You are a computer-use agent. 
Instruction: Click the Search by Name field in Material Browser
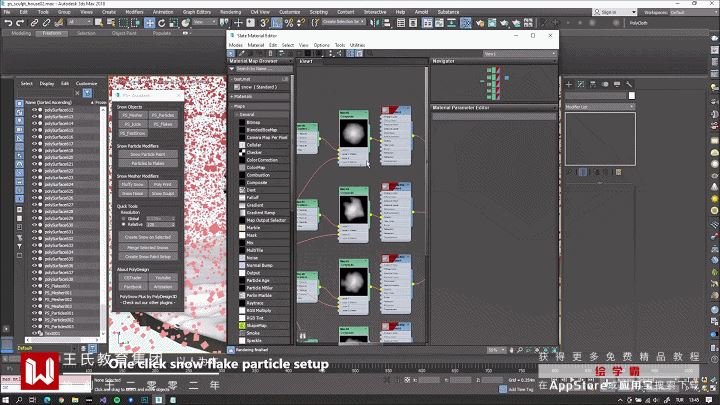click(264, 69)
